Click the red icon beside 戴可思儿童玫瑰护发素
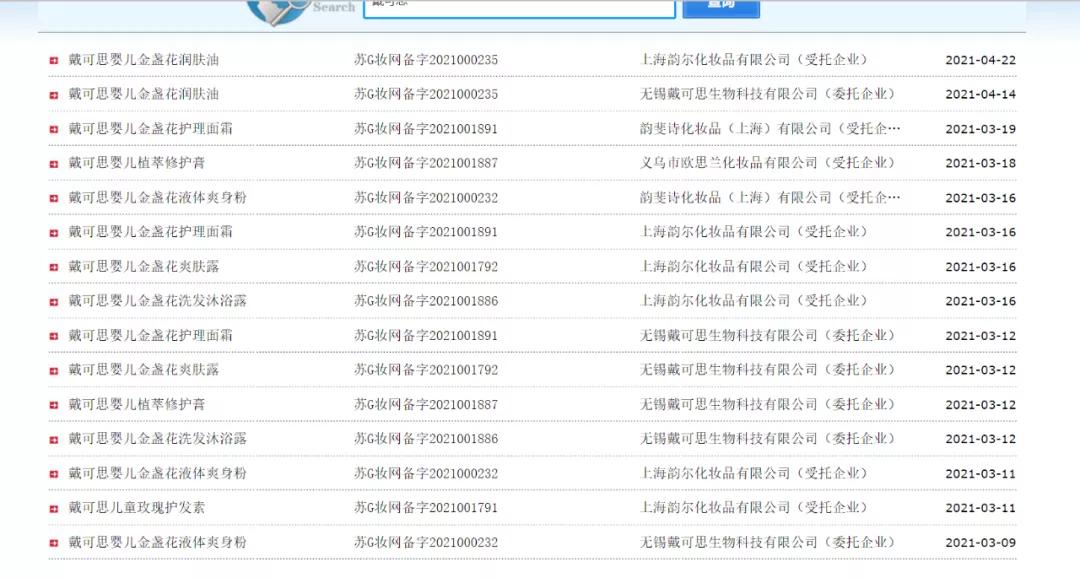This screenshot has width=1080, height=578. (x=53, y=507)
